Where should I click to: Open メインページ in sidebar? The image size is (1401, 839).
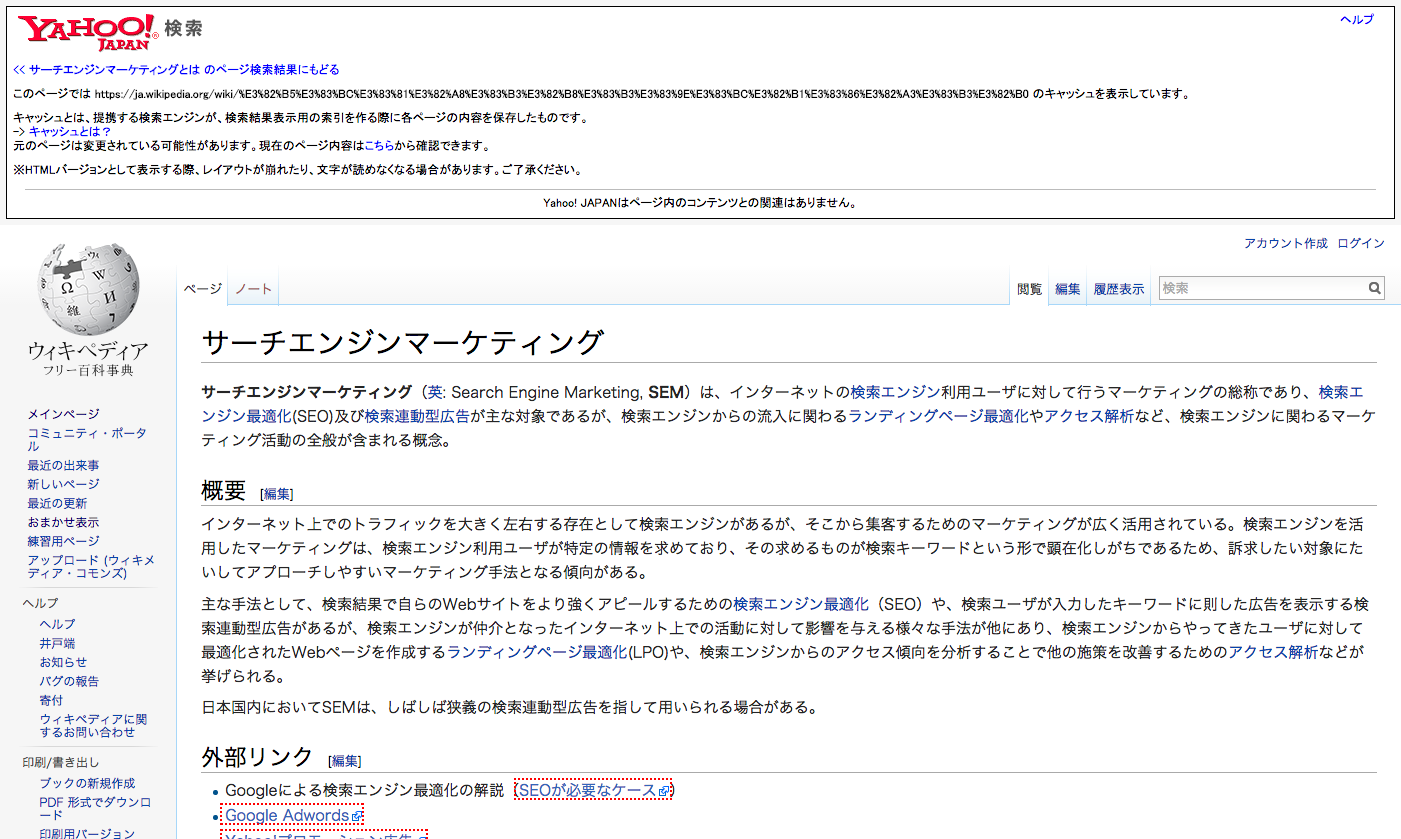pyautogui.click(x=63, y=414)
